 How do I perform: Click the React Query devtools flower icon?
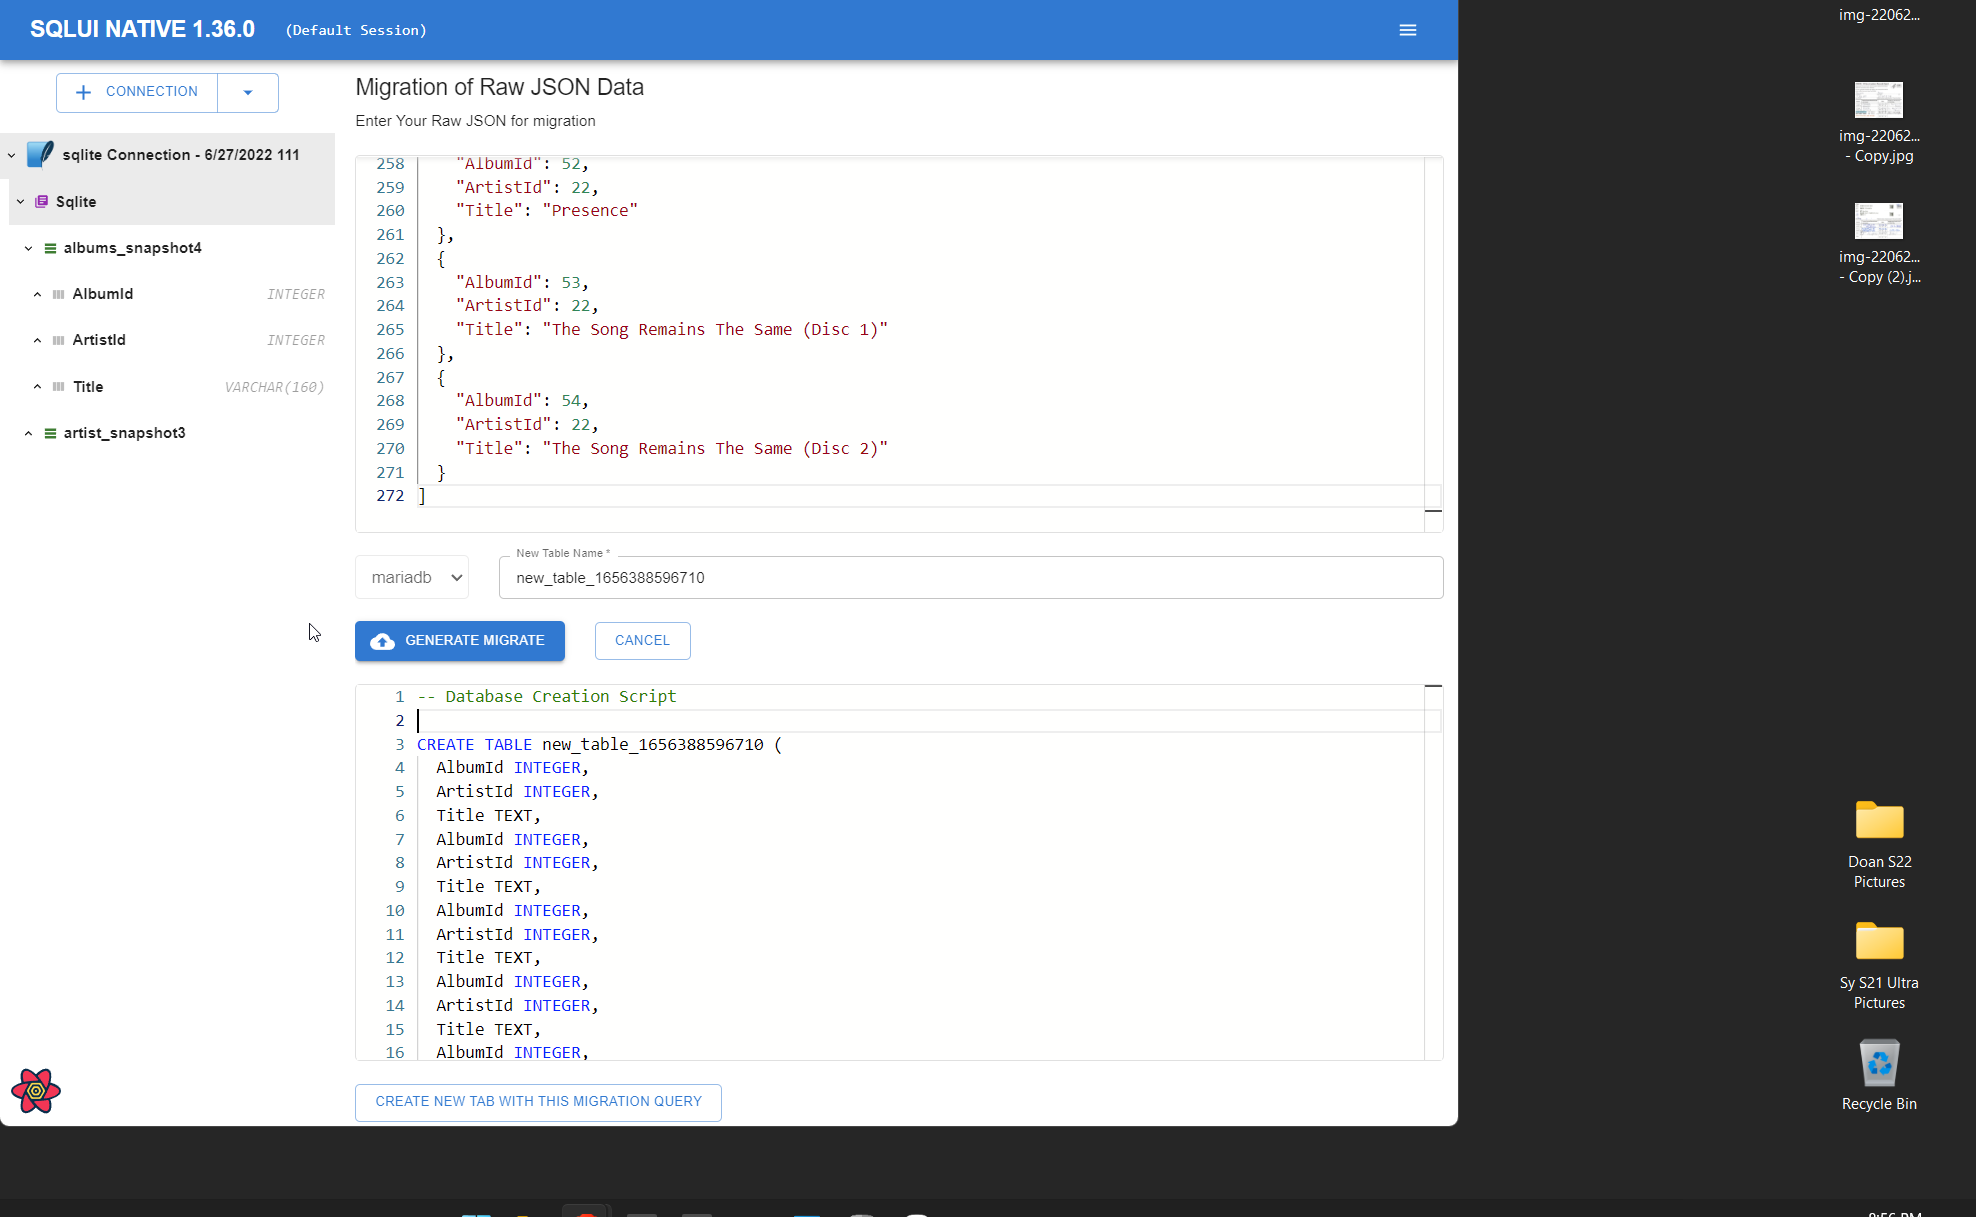pyautogui.click(x=36, y=1090)
